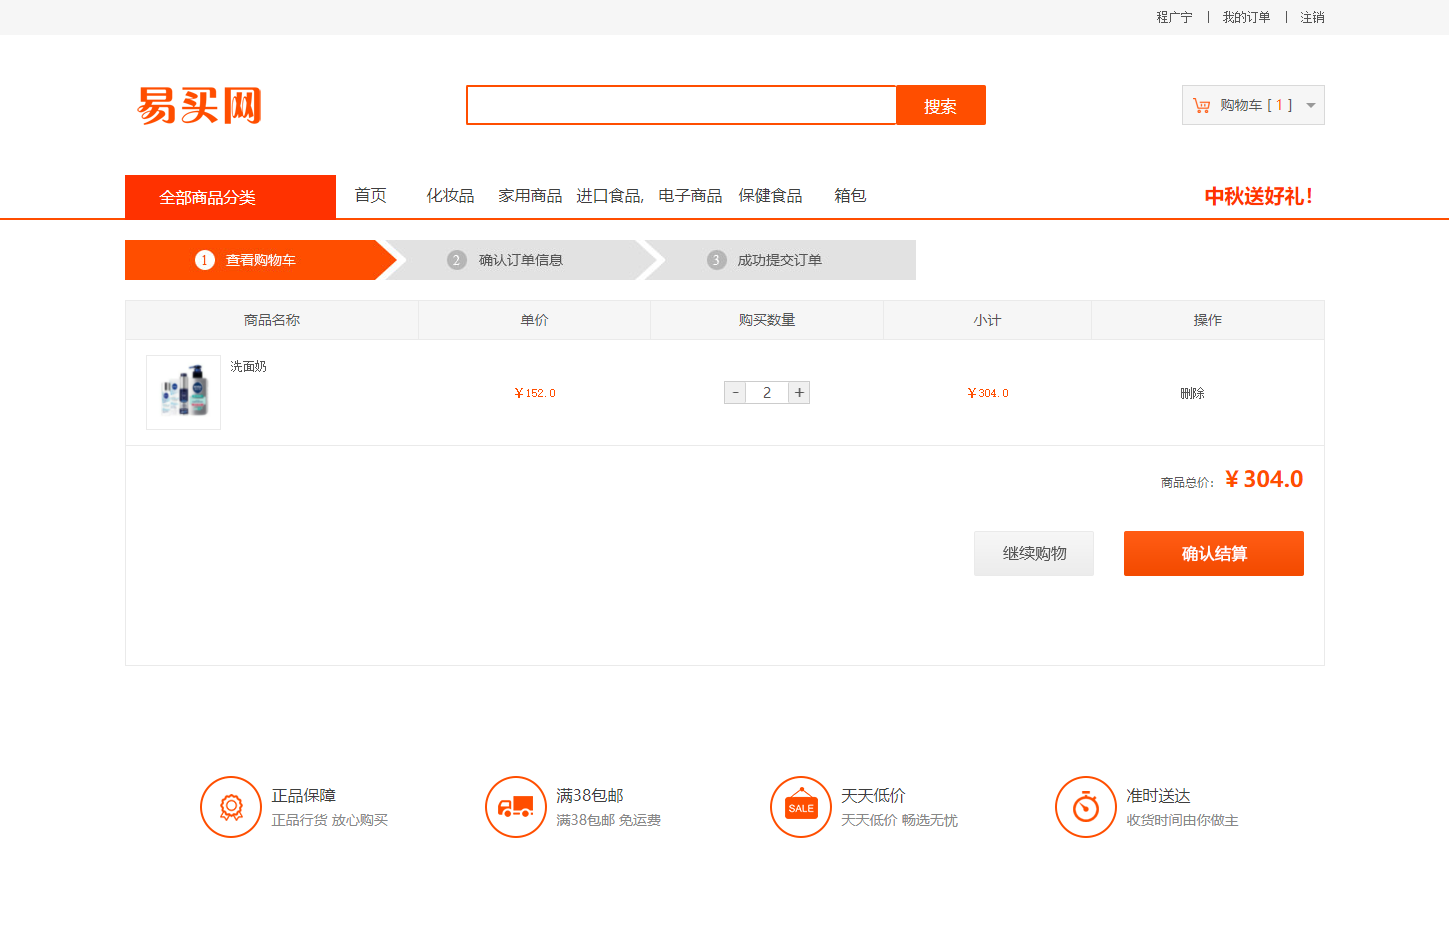Viewport: 1449px width, 945px height.
Task: Click the 满38包邮 delivery truck icon
Action: (x=516, y=807)
